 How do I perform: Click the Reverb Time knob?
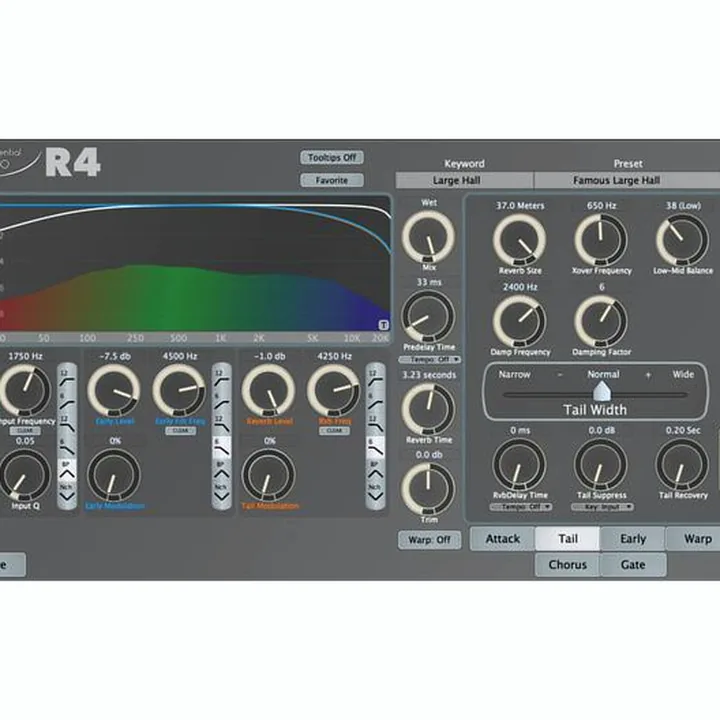click(x=428, y=410)
